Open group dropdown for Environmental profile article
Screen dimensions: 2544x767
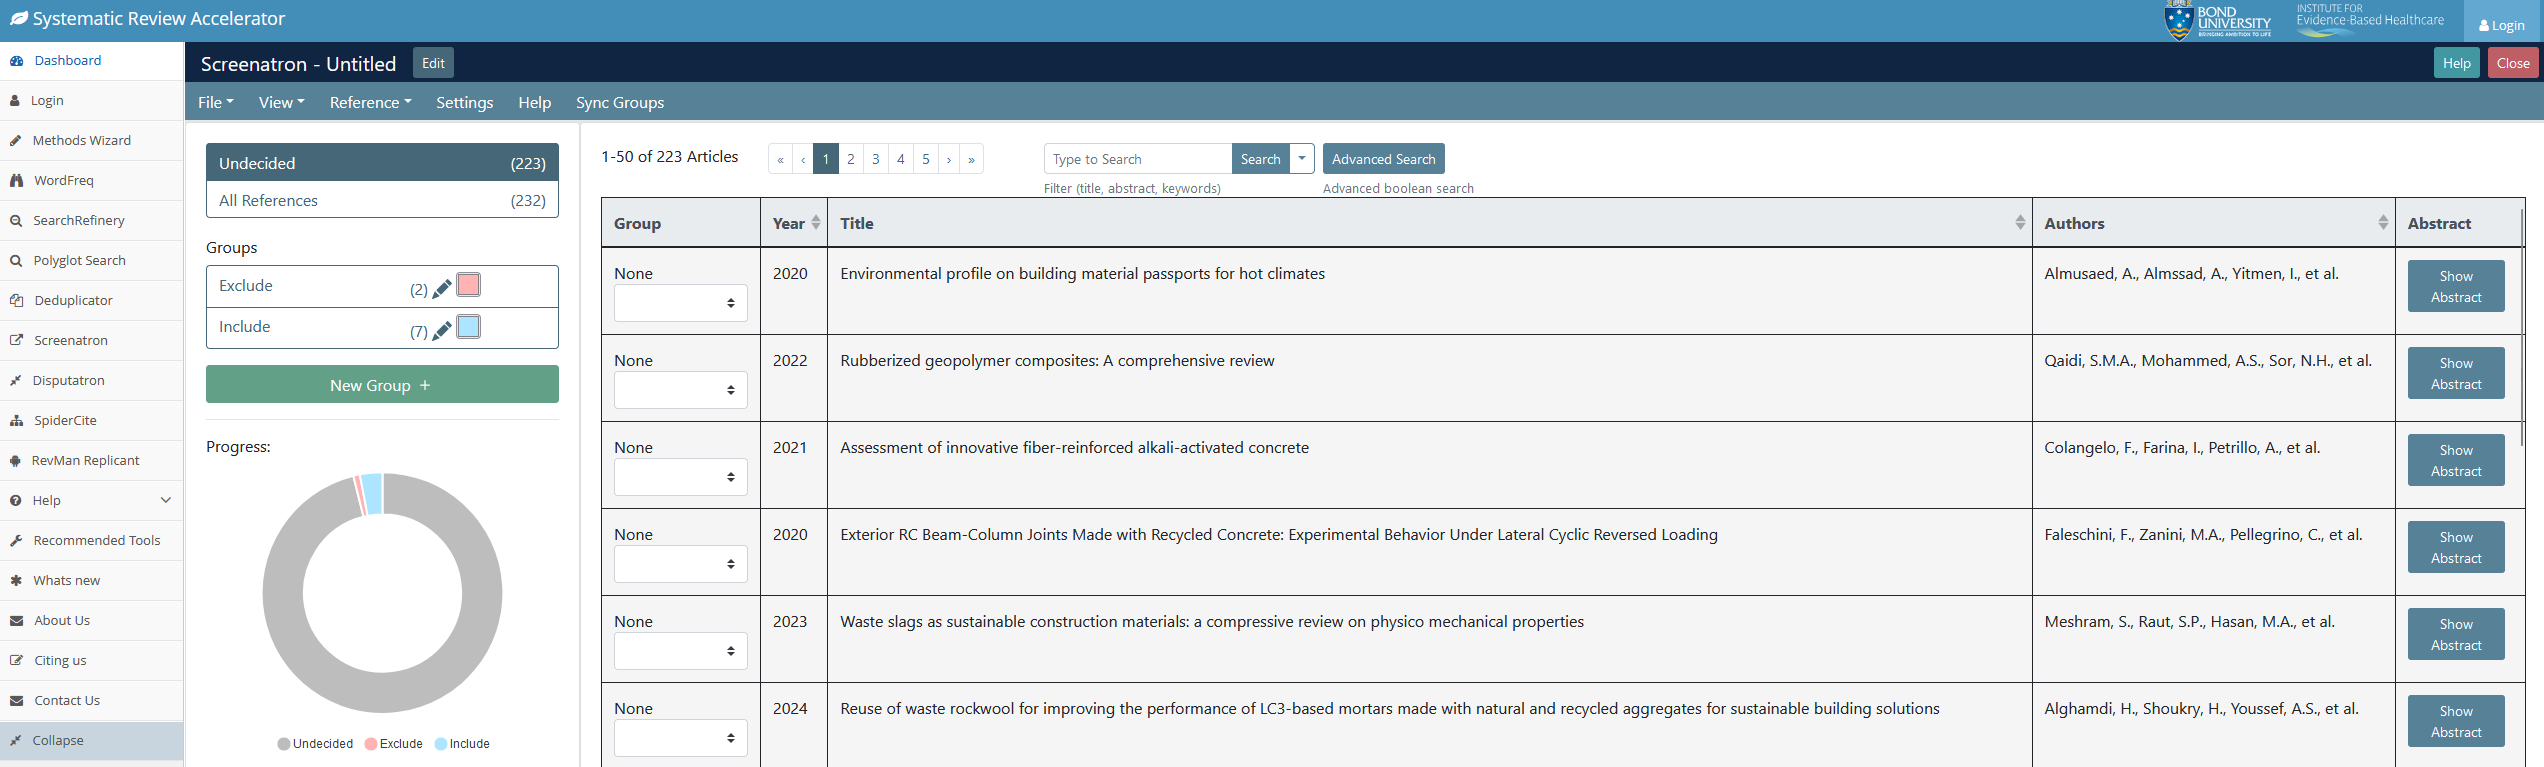pos(680,303)
